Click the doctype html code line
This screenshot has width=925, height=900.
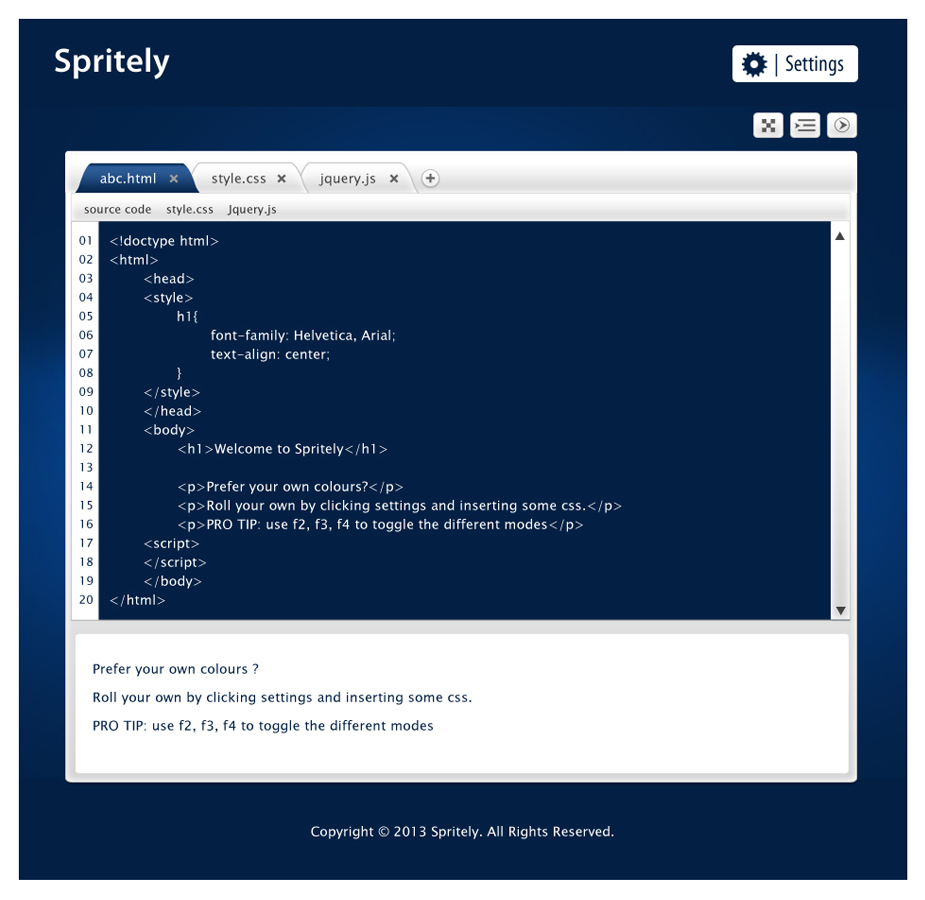[x=164, y=241]
